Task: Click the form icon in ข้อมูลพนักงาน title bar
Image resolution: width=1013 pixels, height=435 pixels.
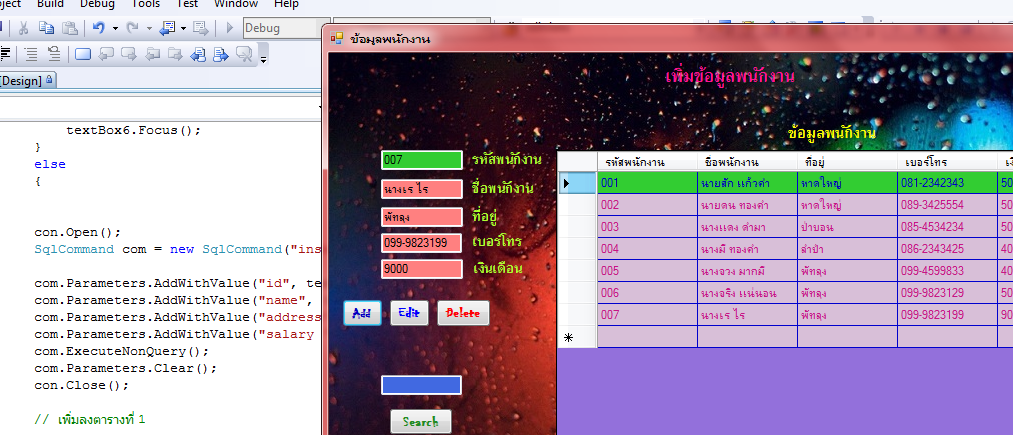Action: pos(337,38)
